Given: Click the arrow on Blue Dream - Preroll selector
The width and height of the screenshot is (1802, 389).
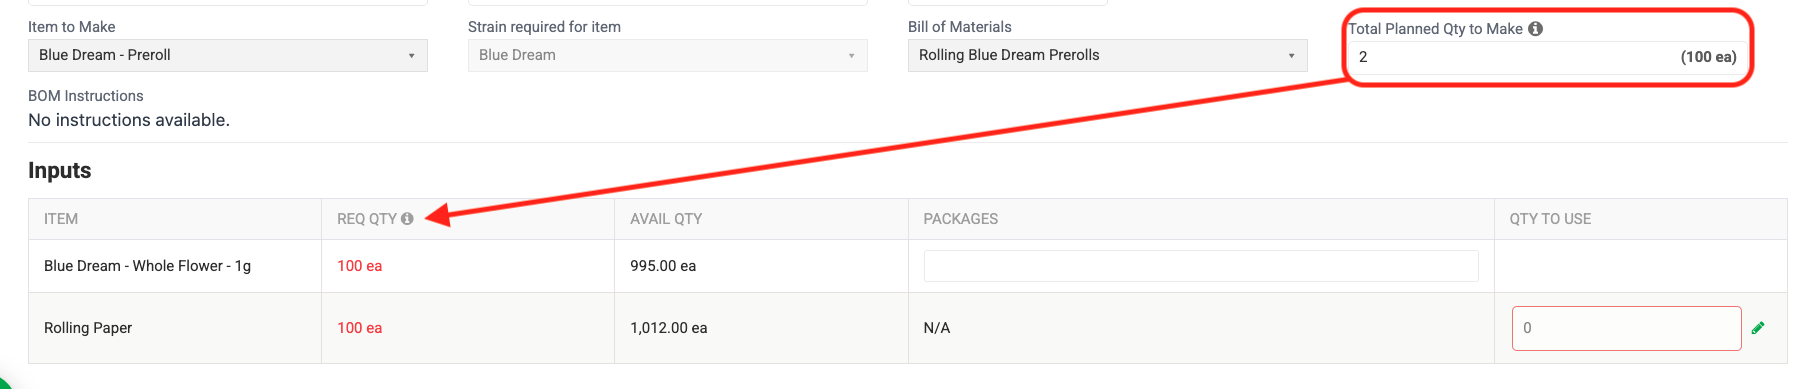Looking at the screenshot, I should click(411, 56).
